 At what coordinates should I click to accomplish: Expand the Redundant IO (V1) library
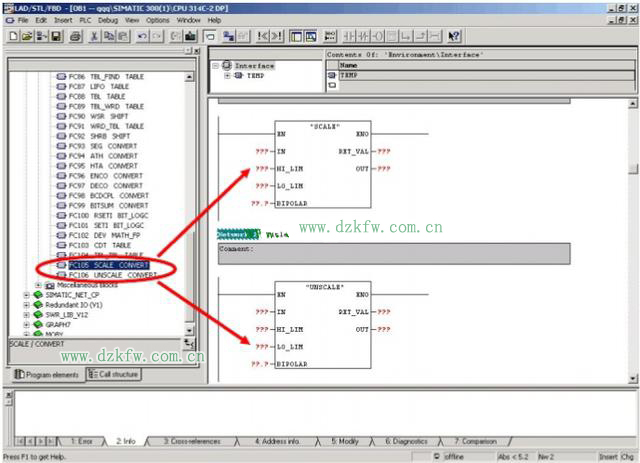[25, 305]
